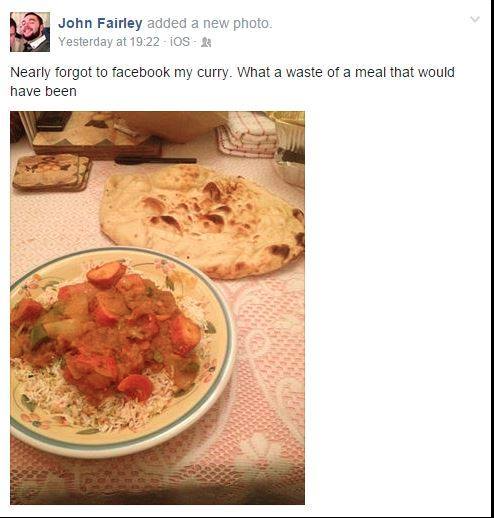
Task: Open the 'Yesterday at 19:22' timestamp link
Action: pyautogui.click(x=109, y=42)
